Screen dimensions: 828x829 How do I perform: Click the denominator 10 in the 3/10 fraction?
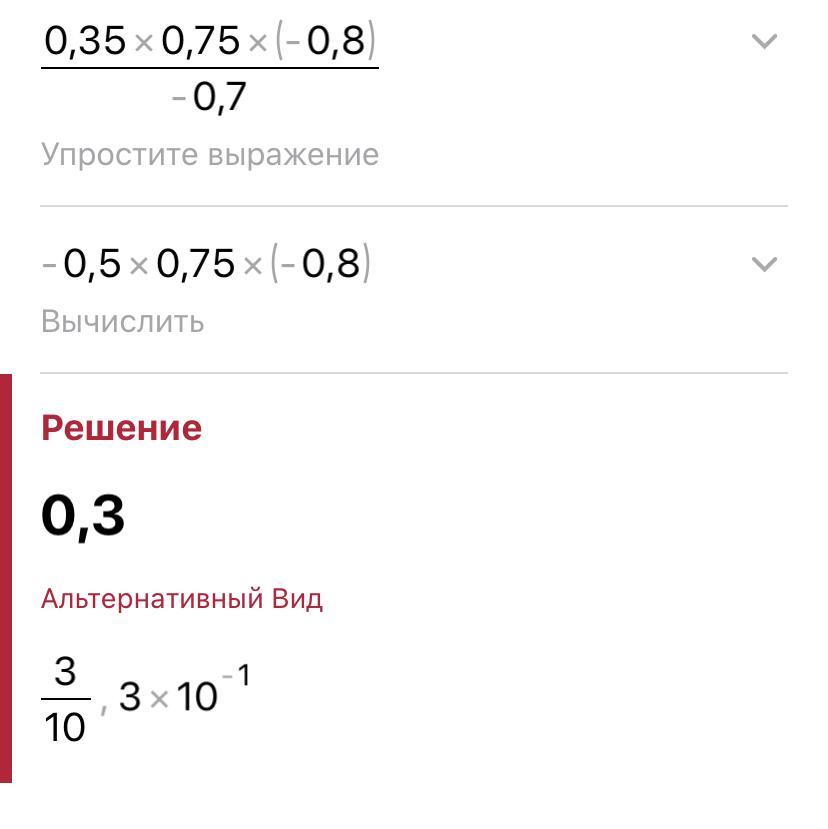66,728
